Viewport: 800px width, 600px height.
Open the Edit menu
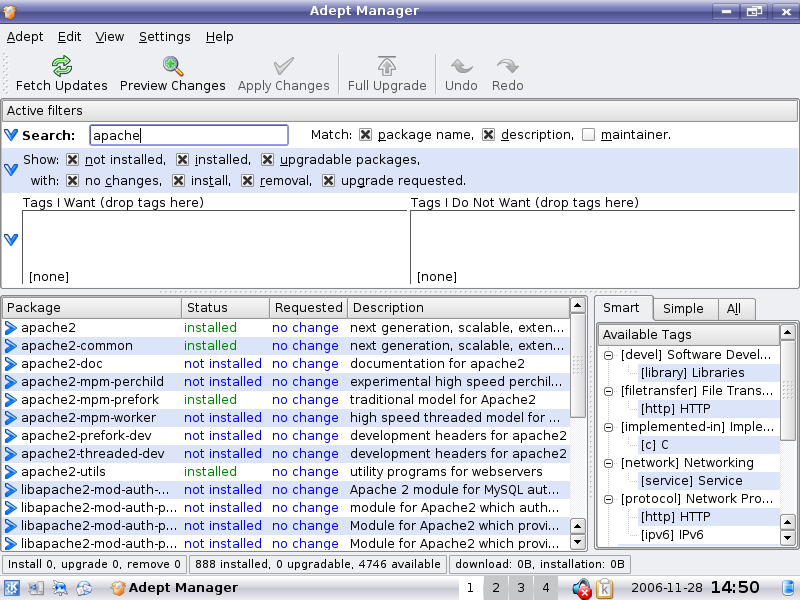click(x=69, y=37)
